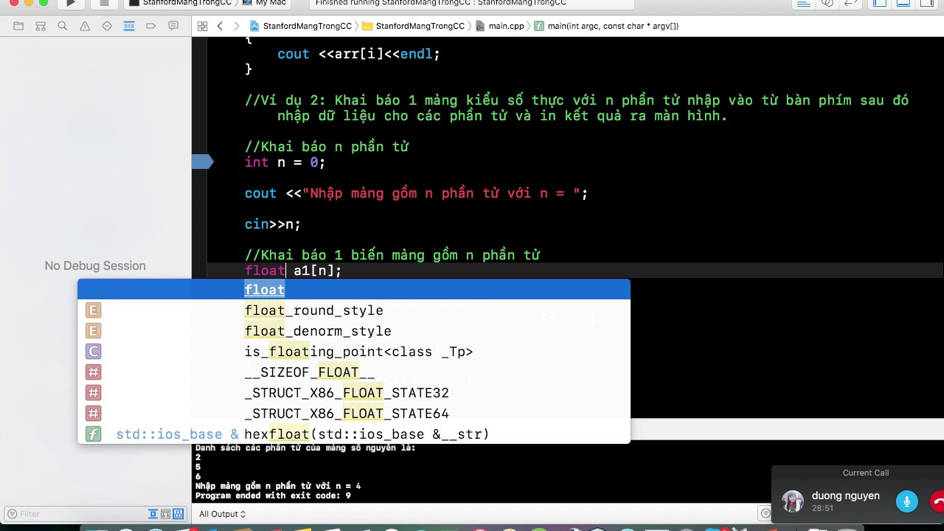The height and width of the screenshot is (531, 944).
Task: Click the activity status 'Finished running' bar
Action: (471, 3)
